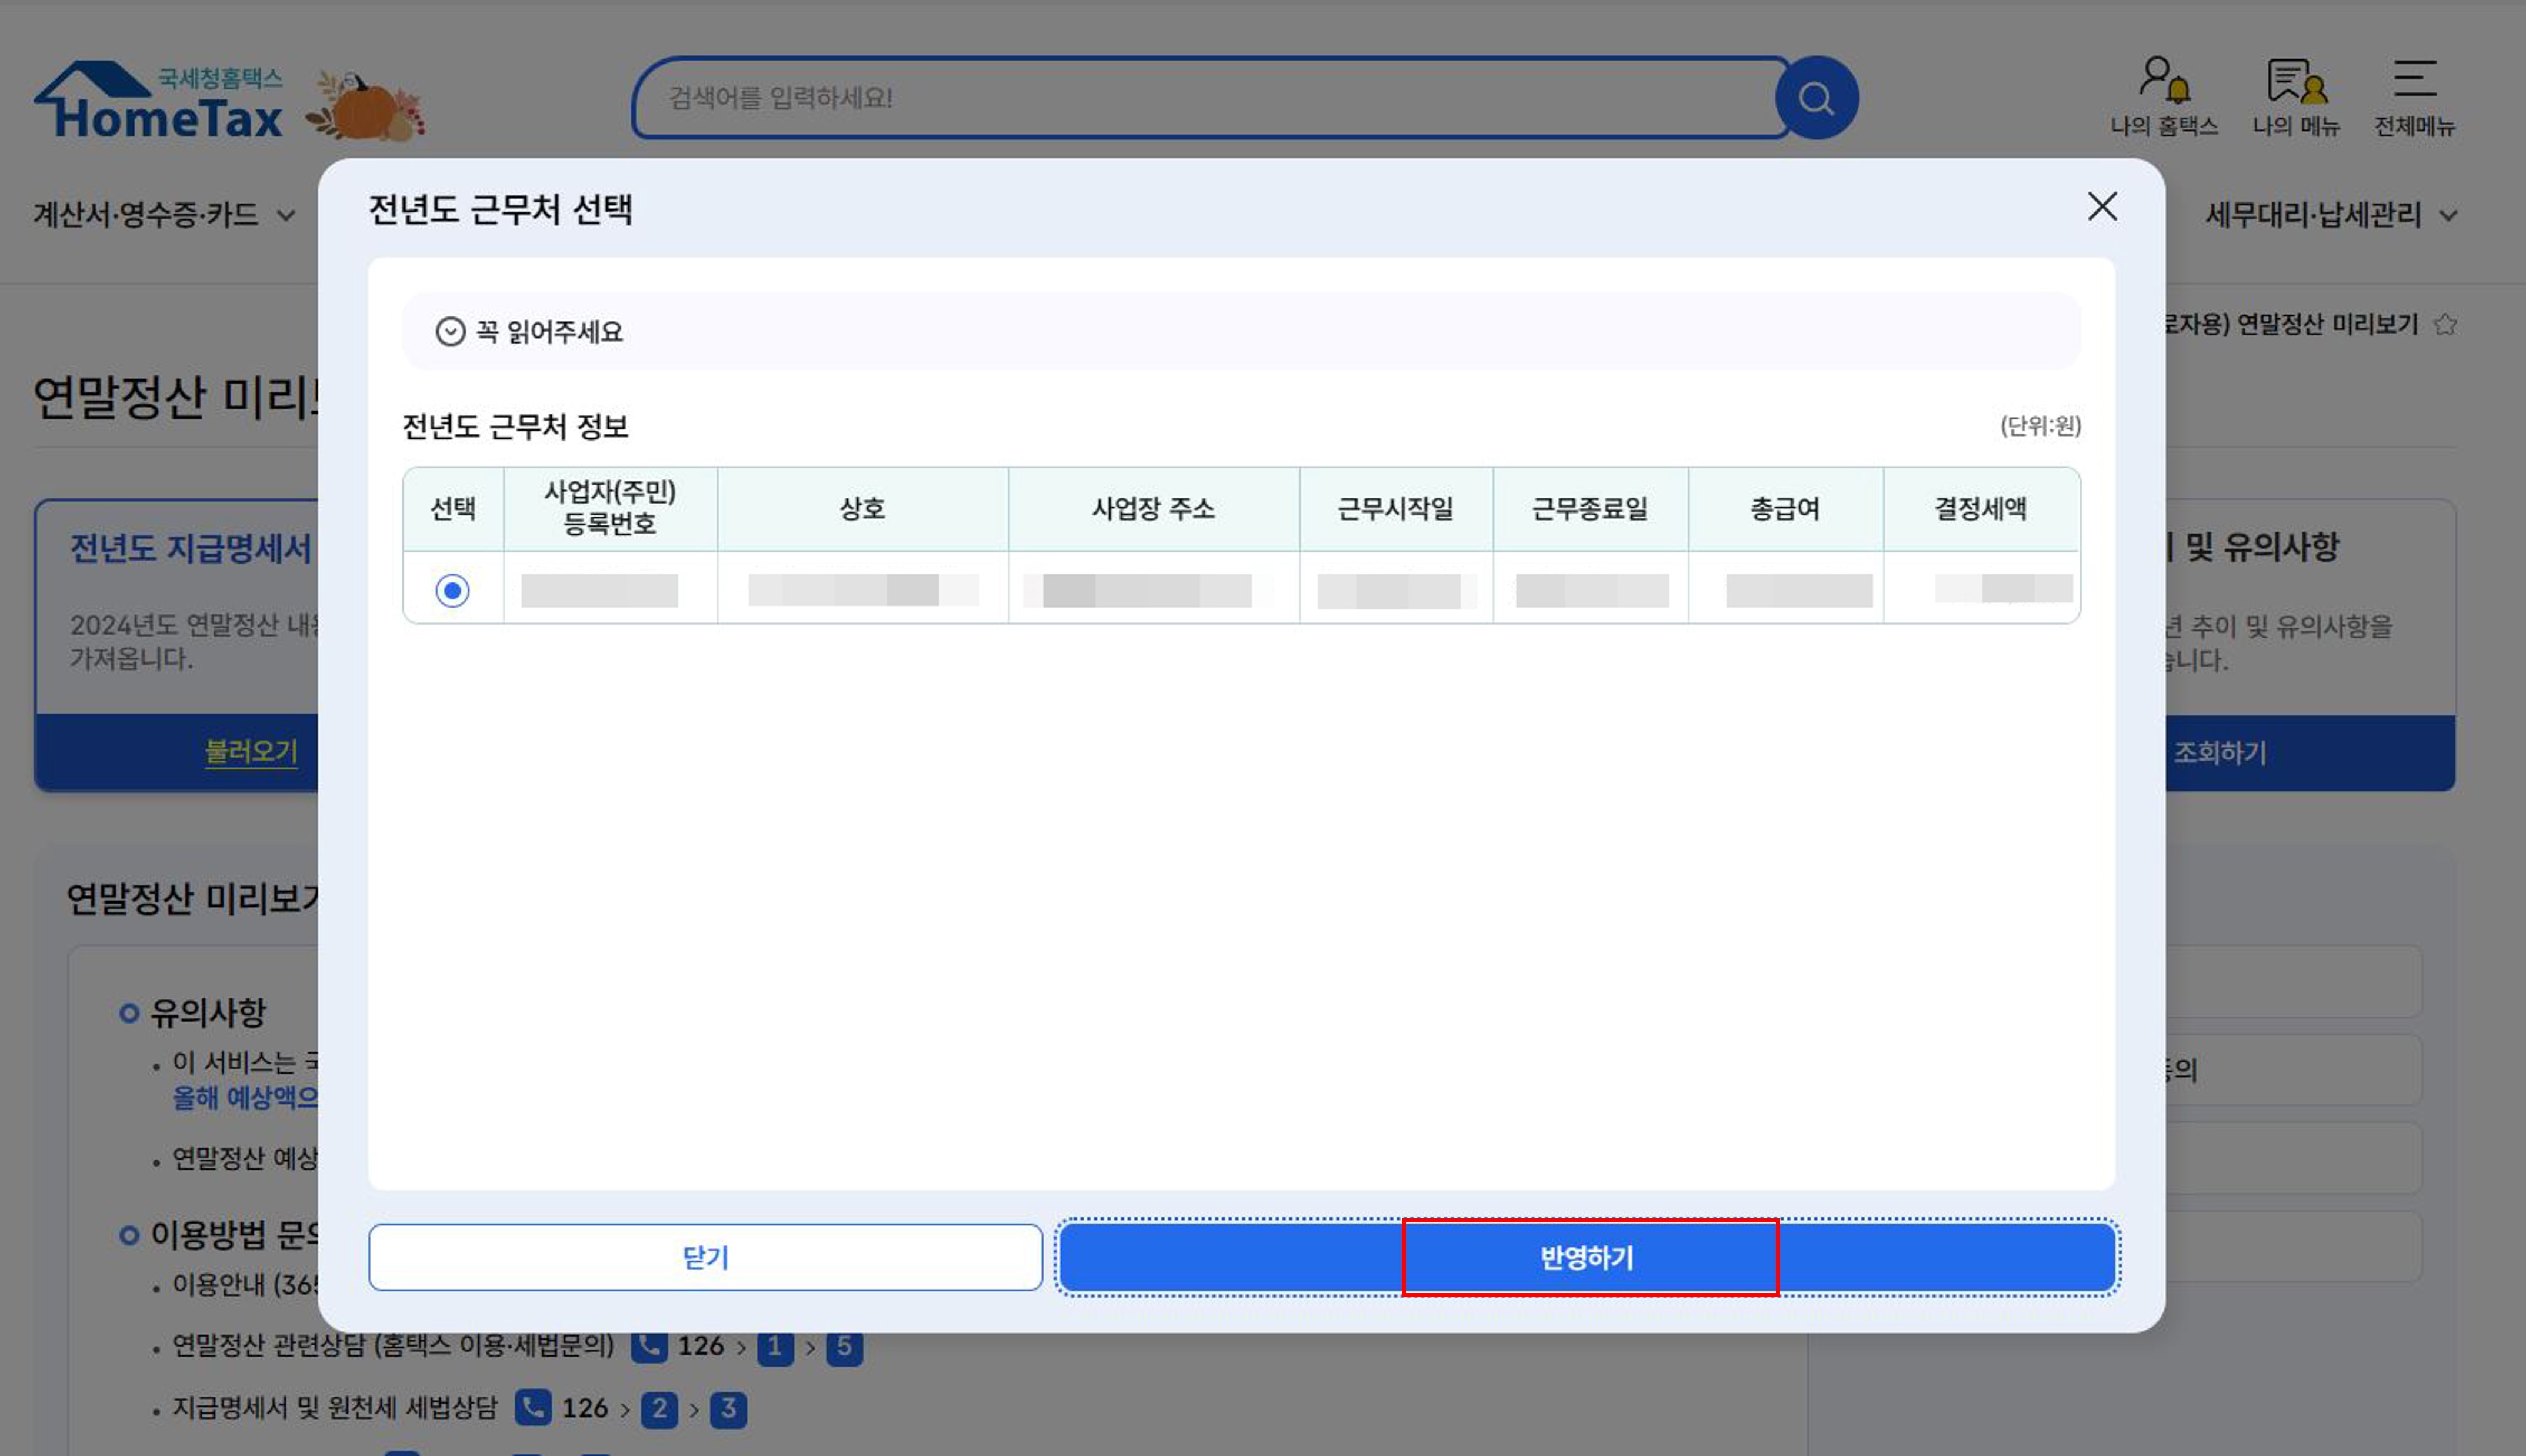Click the 총급여 column header

pos(1785,509)
